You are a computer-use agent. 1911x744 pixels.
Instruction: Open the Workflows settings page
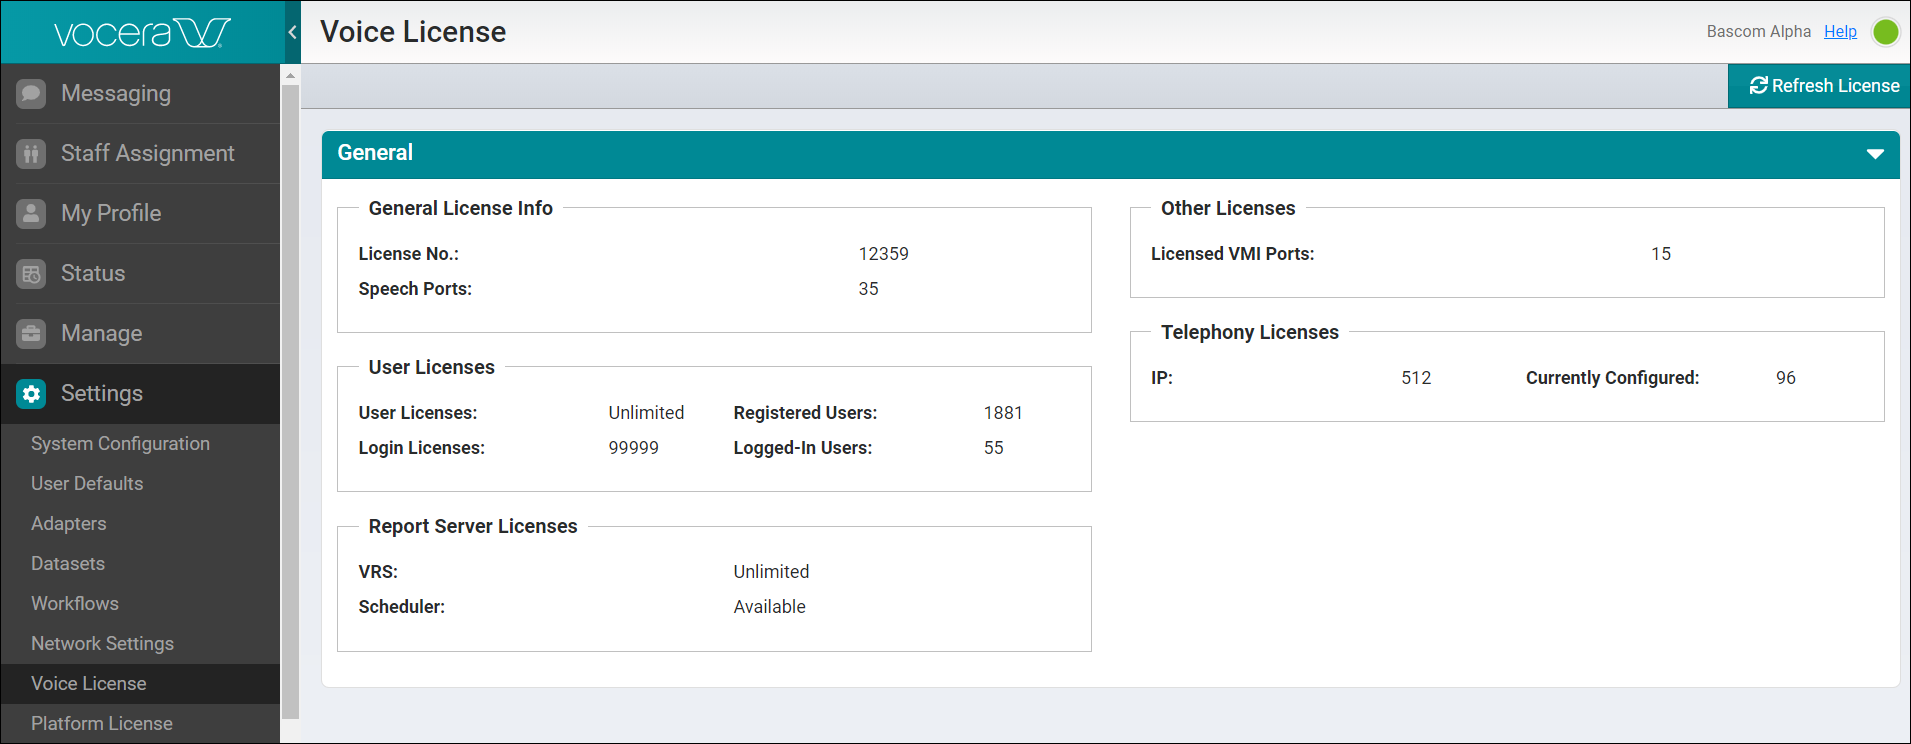(x=74, y=604)
